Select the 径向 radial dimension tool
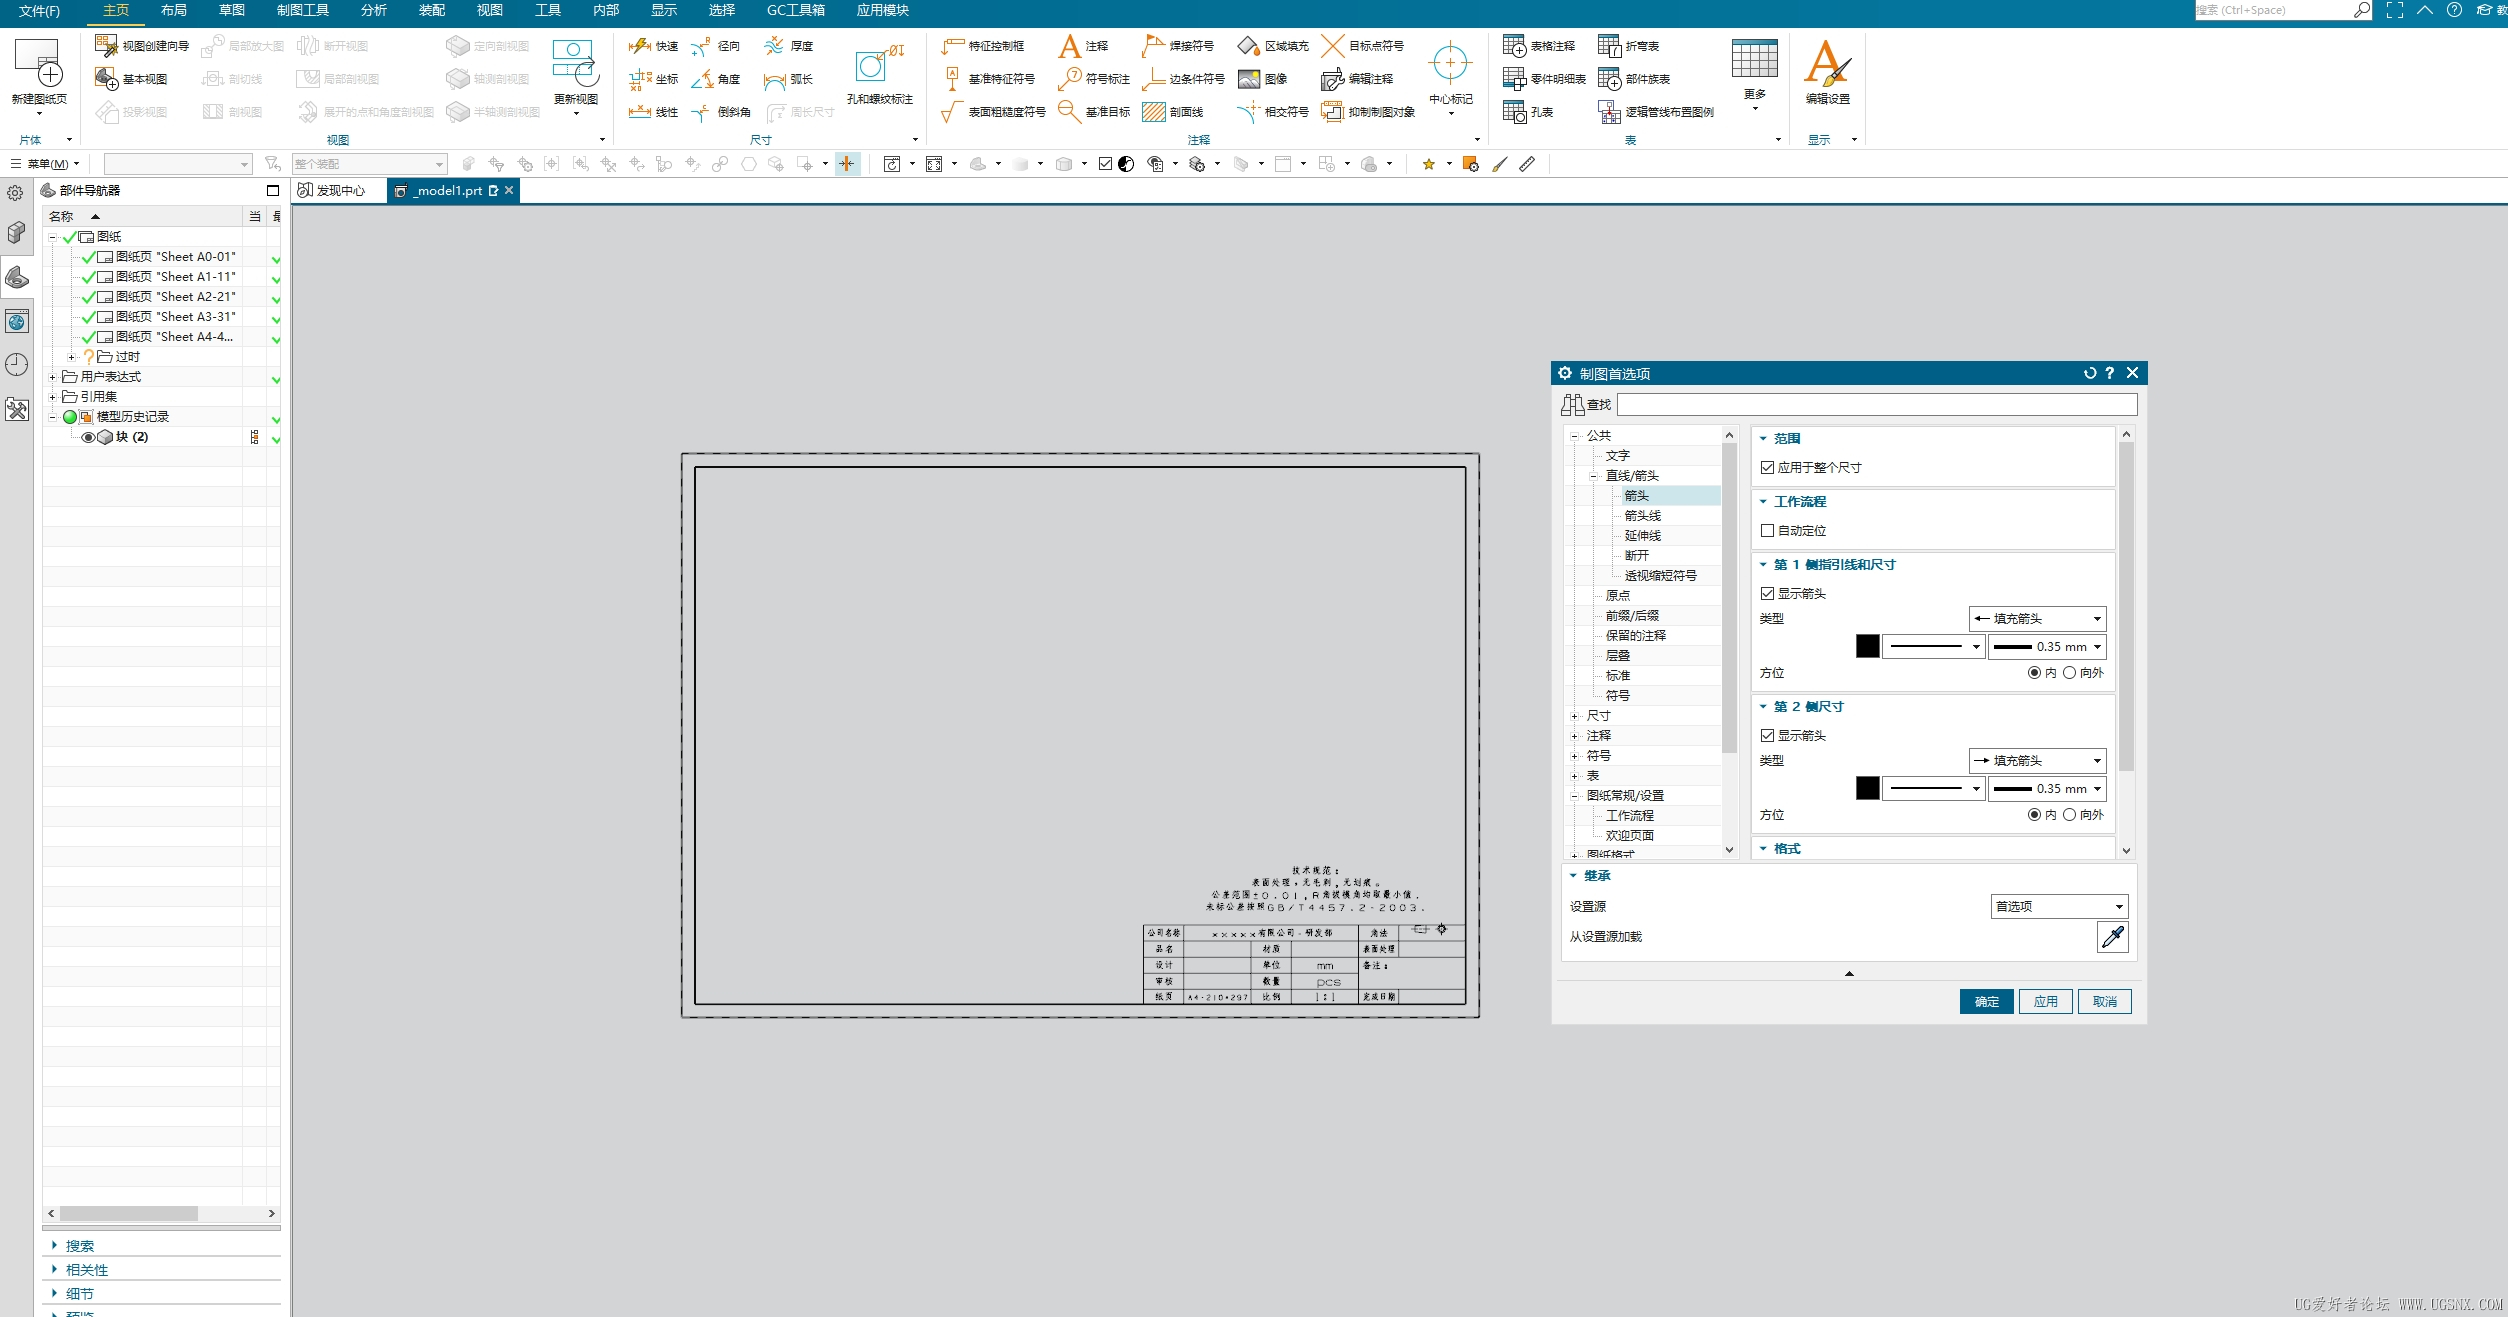Image resolution: width=2508 pixels, height=1317 pixels. click(715, 46)
